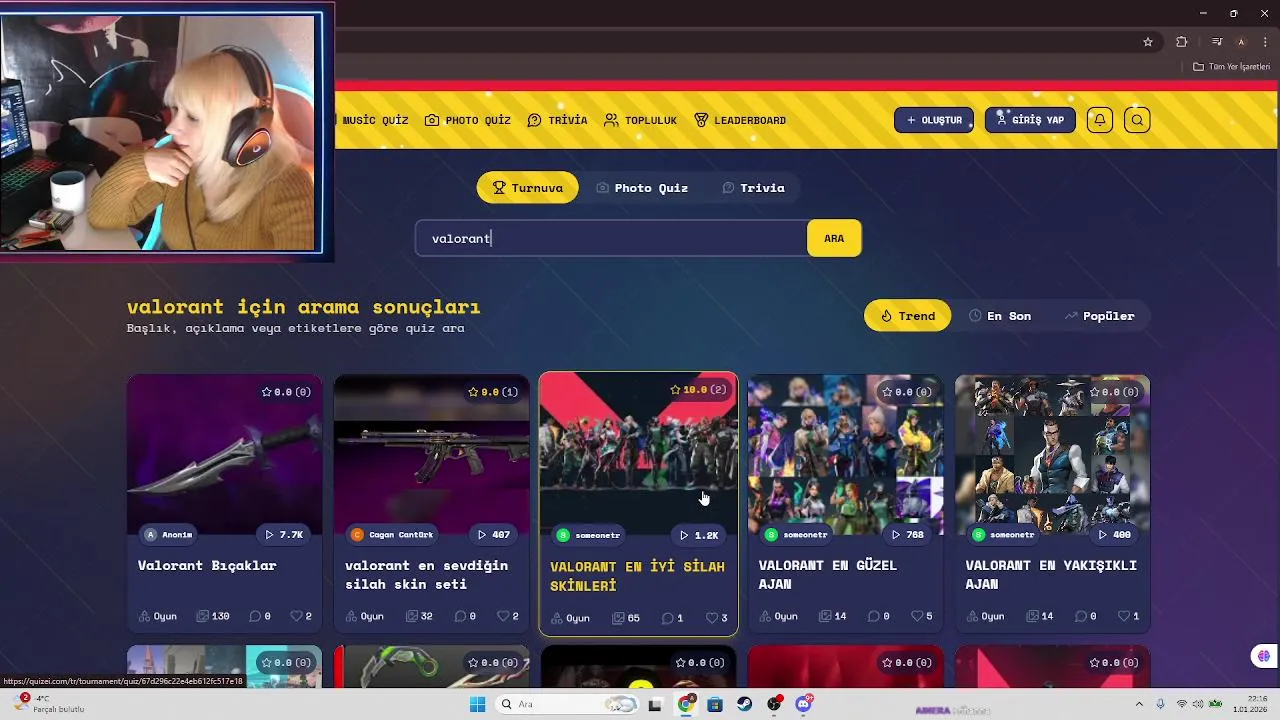Open the Tüm Yer İşaretleri bookmarks folder
1280x720 pixels.
pos(1231,66)
